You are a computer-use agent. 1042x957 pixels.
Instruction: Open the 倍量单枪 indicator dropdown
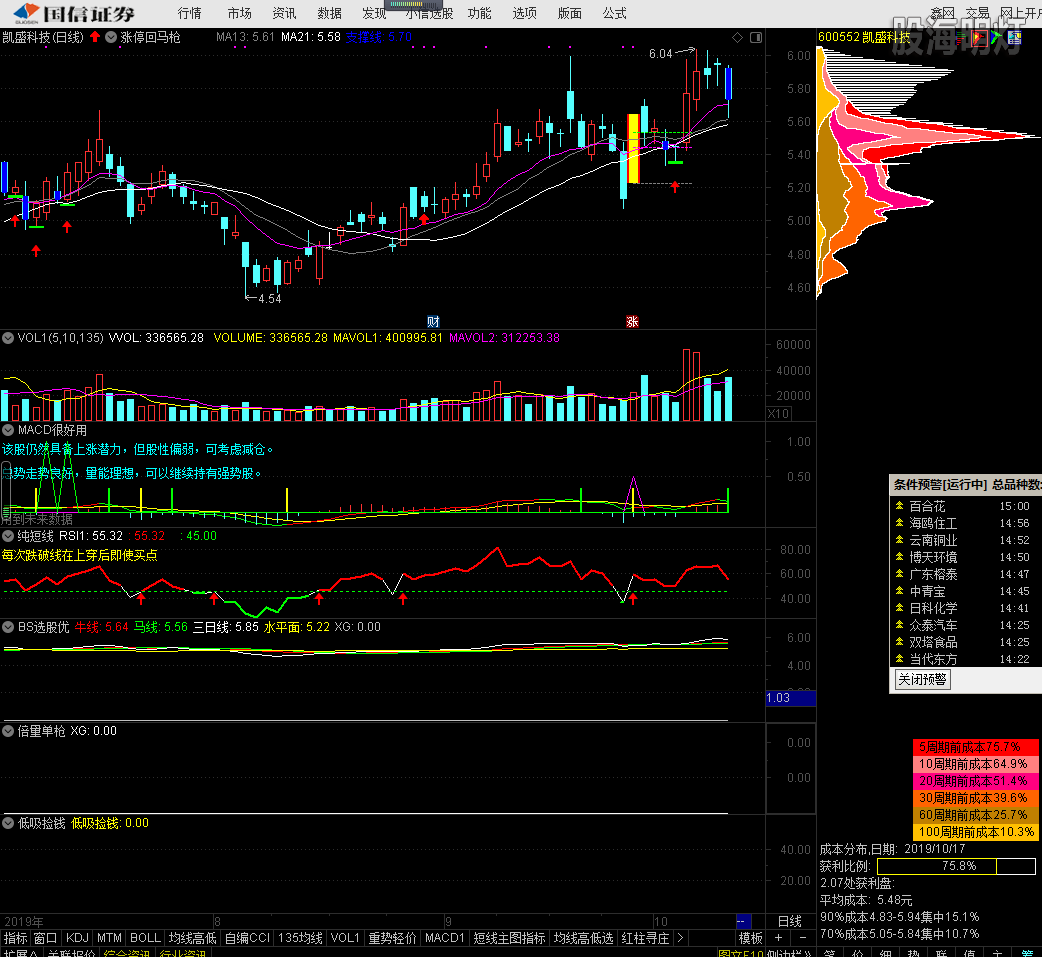(x=8, y=731)
